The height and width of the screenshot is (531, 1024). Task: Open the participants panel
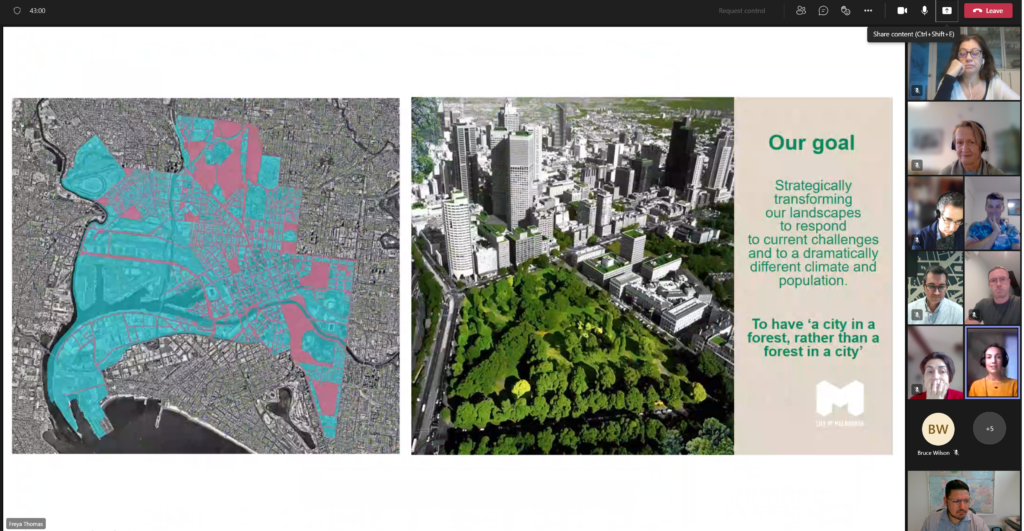[801, 11]
